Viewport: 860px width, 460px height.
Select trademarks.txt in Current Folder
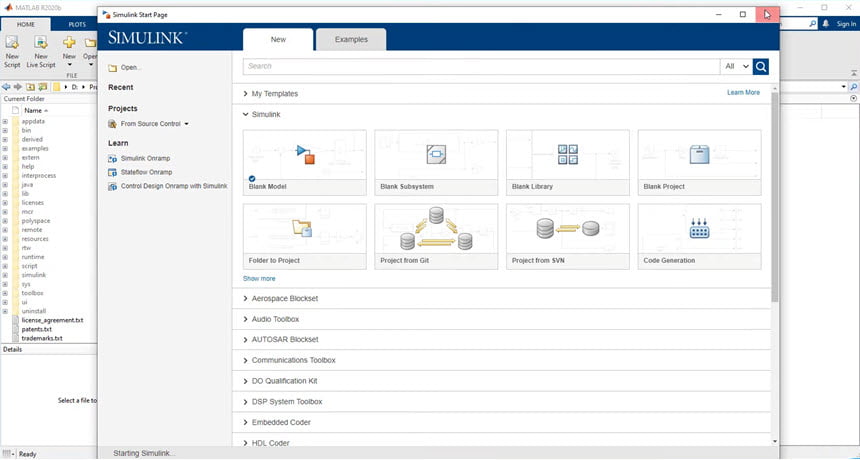click(x=42, y=338)
